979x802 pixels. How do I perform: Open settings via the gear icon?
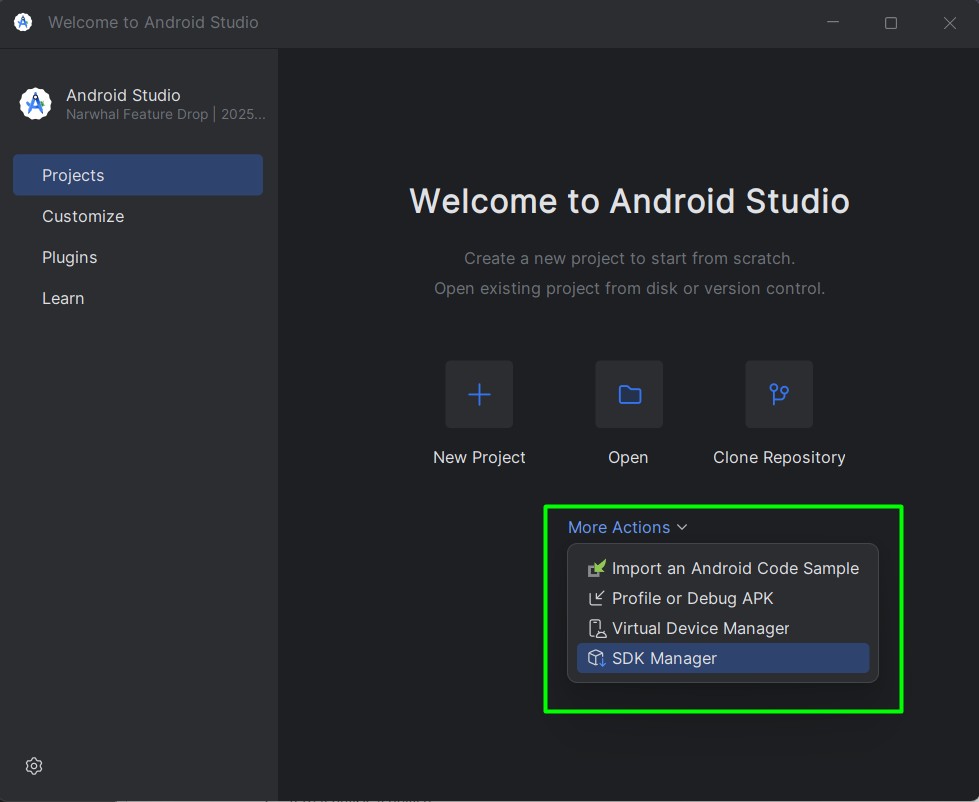[34, 766]
